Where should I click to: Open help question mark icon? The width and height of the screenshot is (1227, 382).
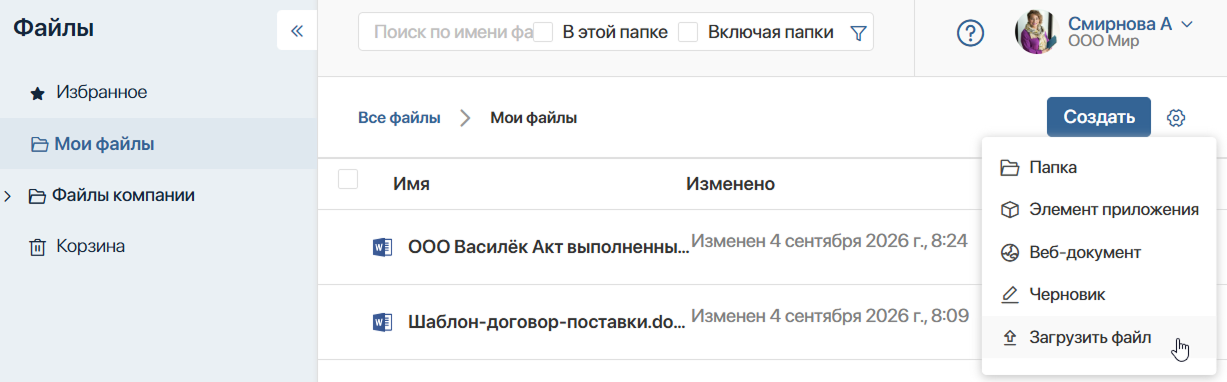click(971, 33)
